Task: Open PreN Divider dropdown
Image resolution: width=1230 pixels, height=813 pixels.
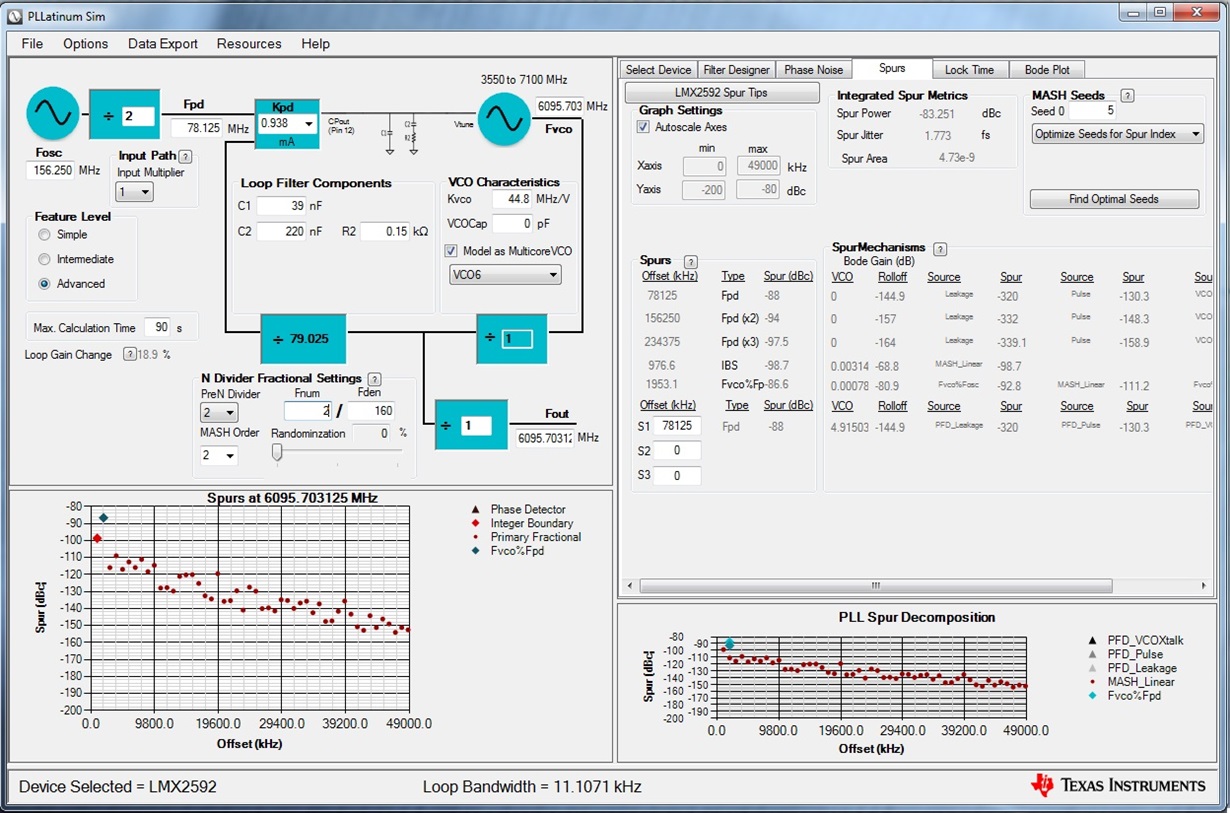Action: [x=219, y=413]
